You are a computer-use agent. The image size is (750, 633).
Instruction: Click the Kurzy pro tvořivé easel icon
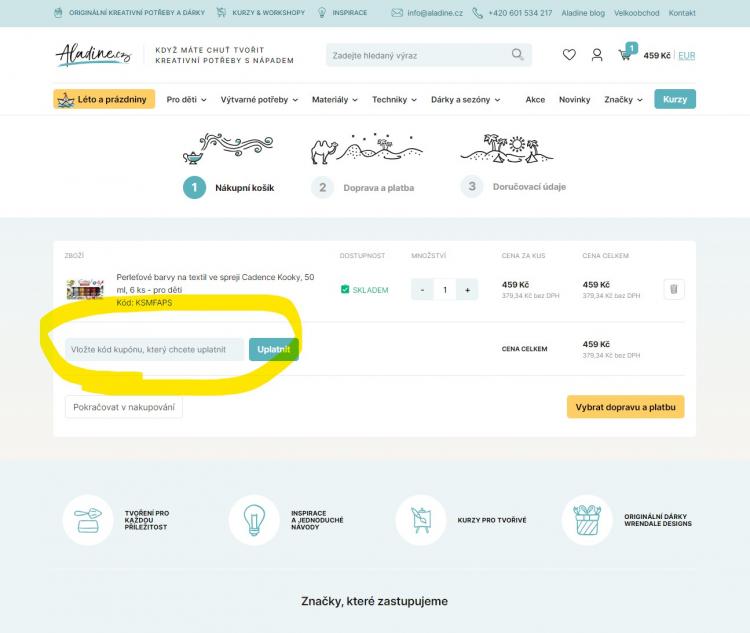[x=421, y=520]
